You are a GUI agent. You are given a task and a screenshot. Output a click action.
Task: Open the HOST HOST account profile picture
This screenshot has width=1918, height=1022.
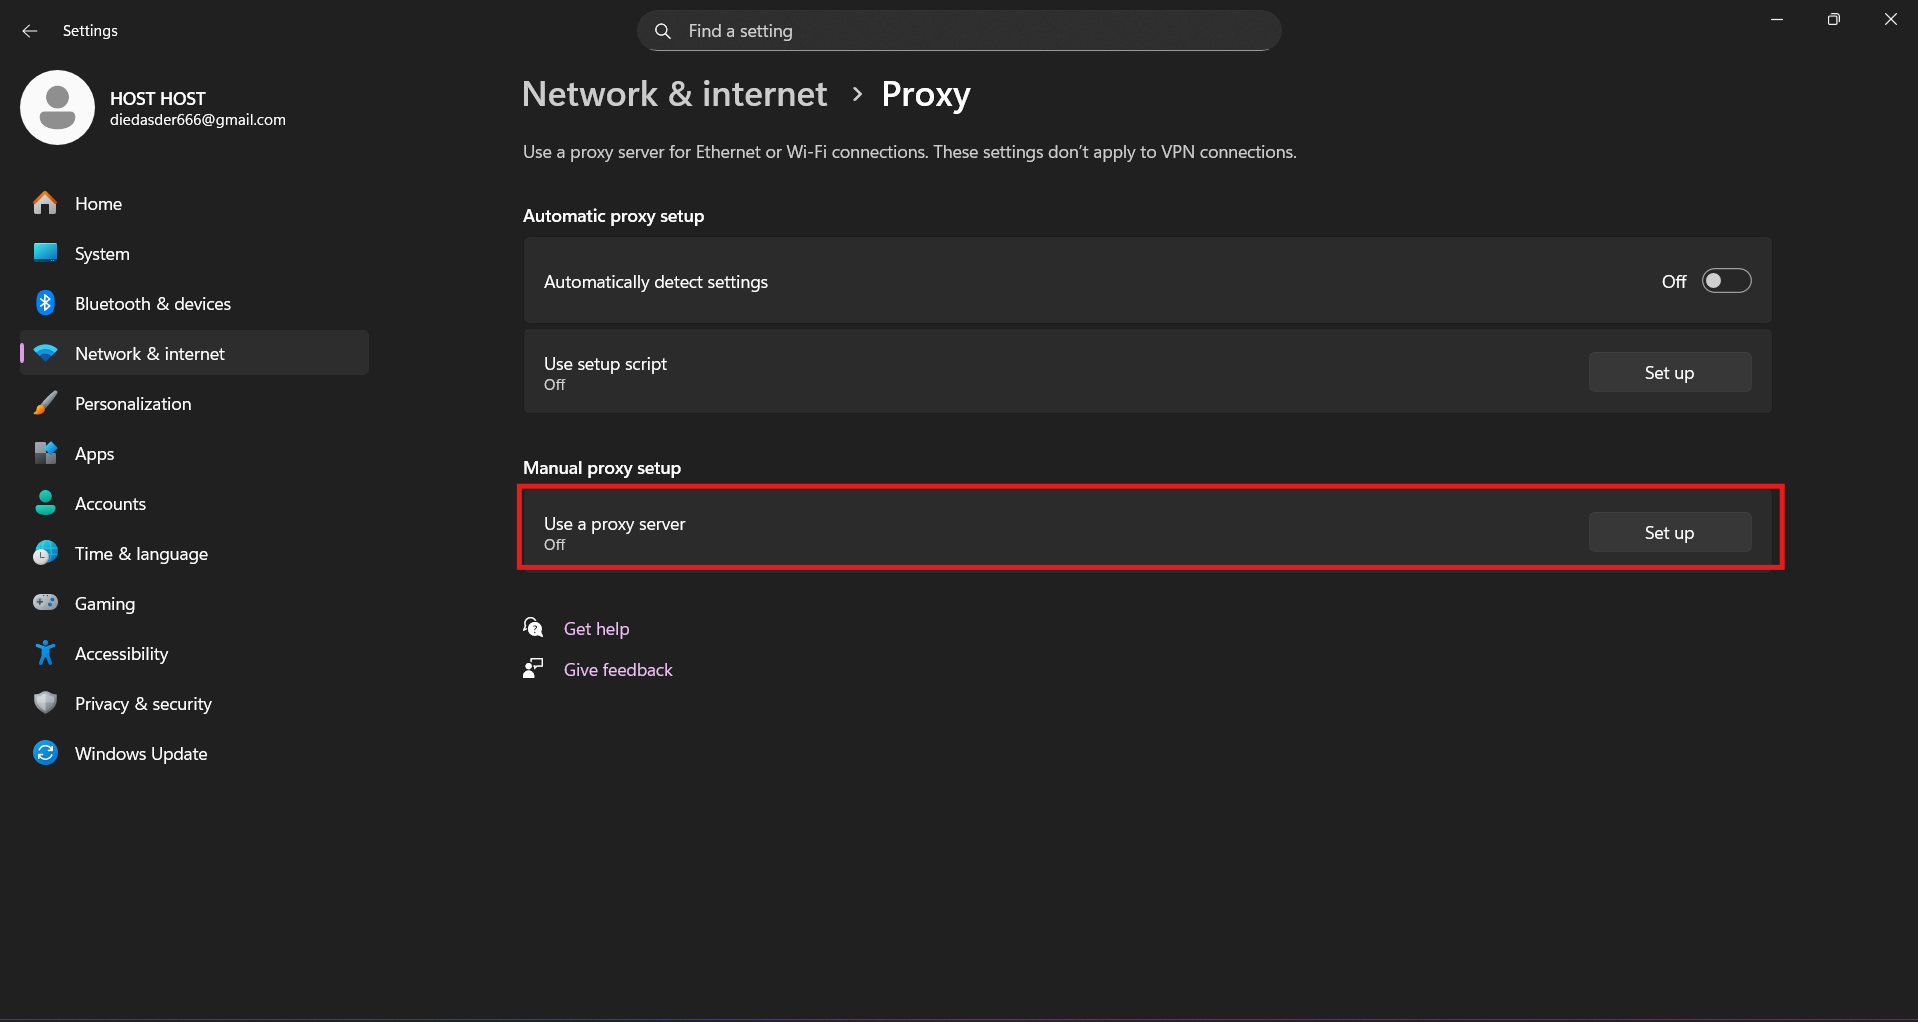point(57,107)
